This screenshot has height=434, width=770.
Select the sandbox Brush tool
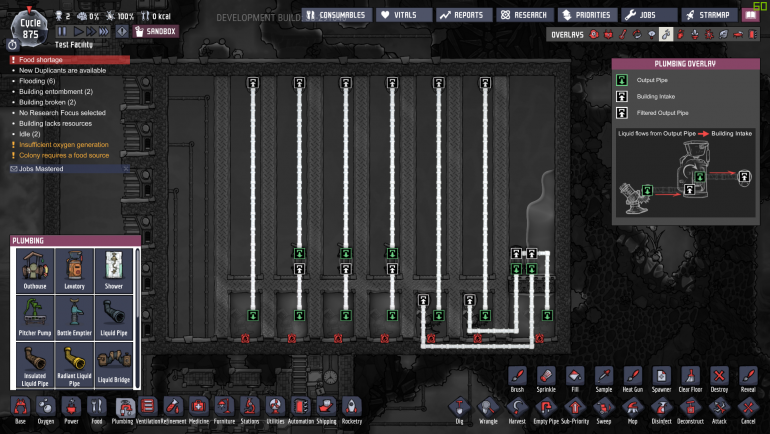(x=517, y=379)
